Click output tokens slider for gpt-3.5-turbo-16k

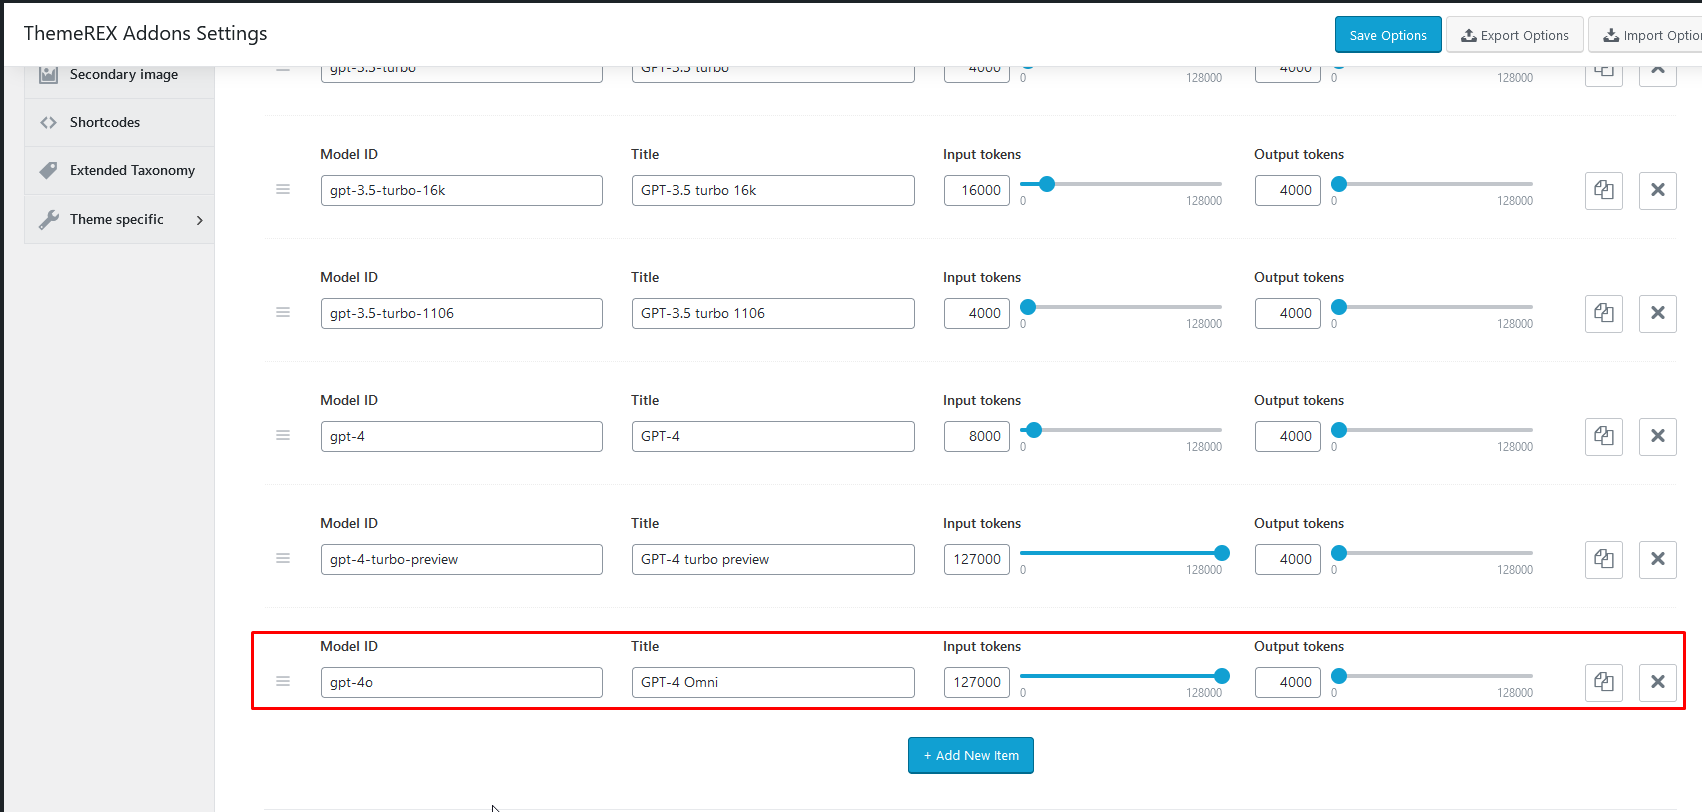pyautogui.click(x=1432, y=184)
